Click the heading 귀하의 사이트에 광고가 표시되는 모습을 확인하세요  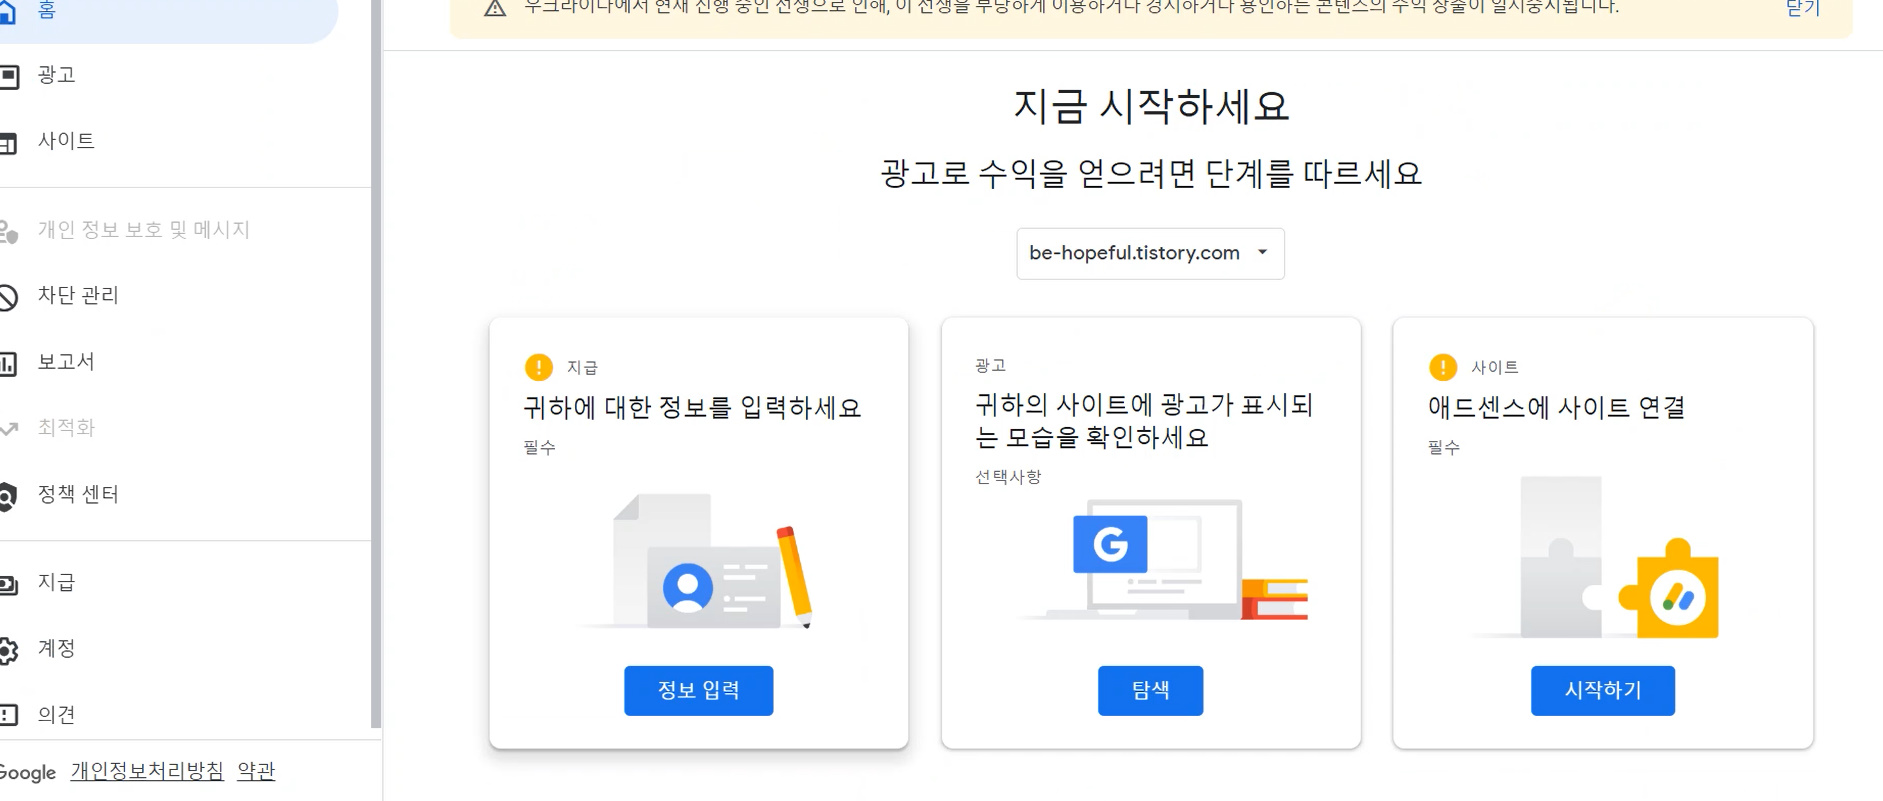1143,421
